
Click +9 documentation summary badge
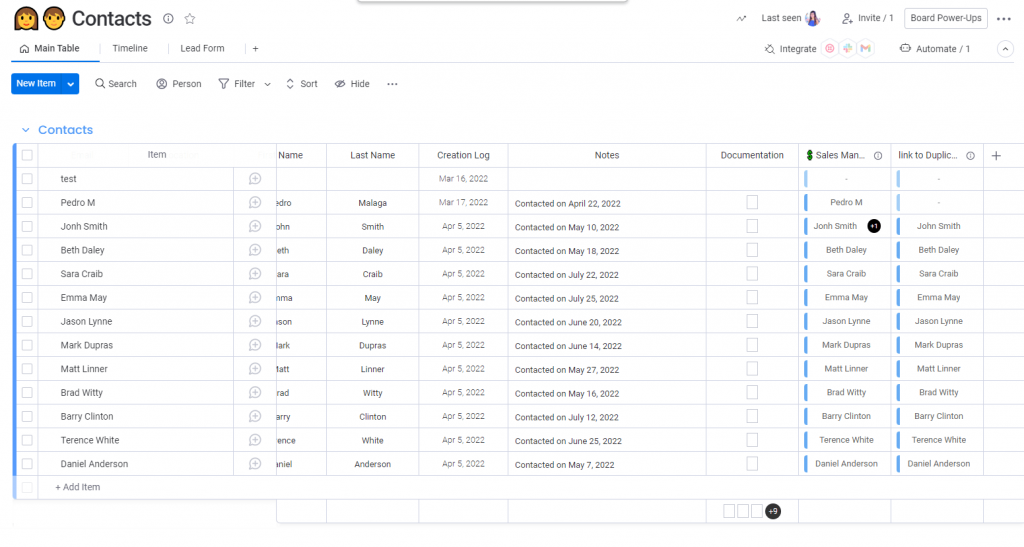point(773,511)
